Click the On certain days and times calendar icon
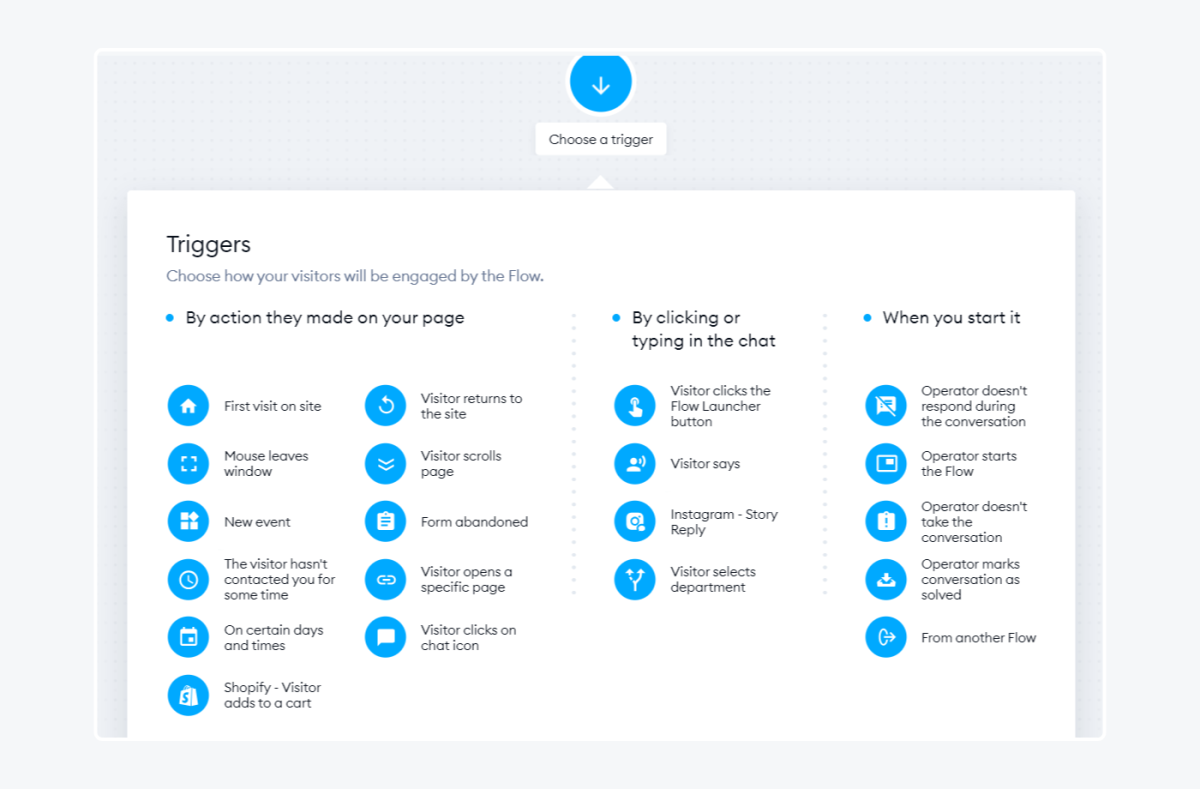Screen dimensions: 1200x789 pyautogui.click(x=188, y=637)
